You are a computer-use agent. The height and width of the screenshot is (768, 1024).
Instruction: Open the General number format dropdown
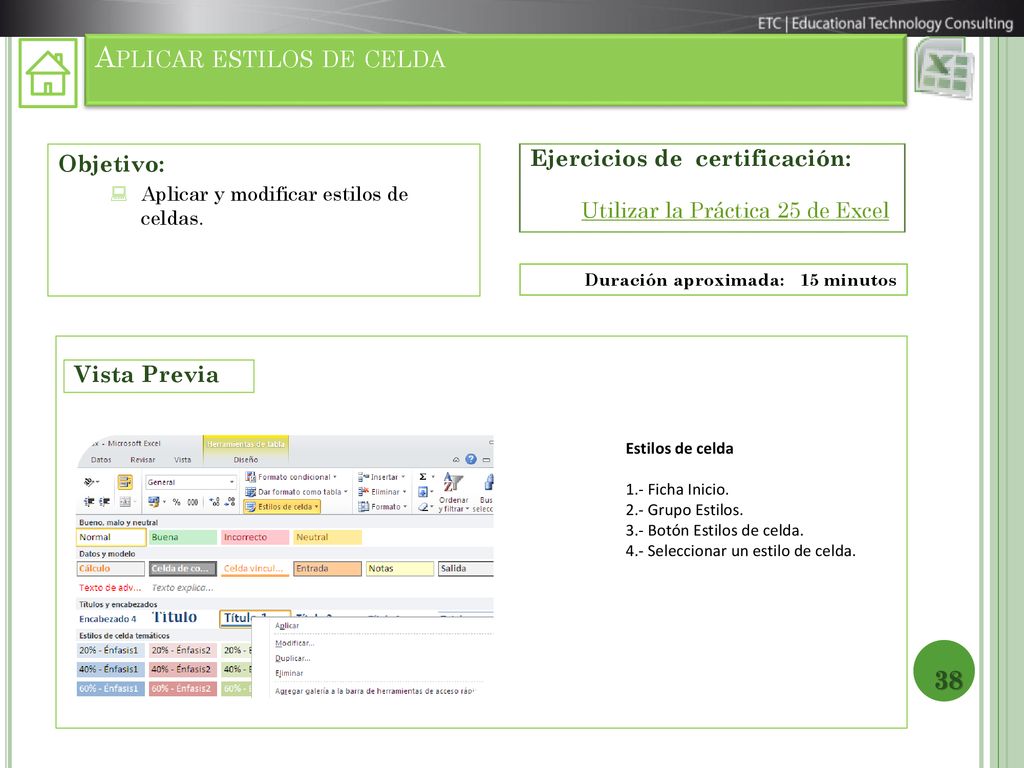pos(190,482)
